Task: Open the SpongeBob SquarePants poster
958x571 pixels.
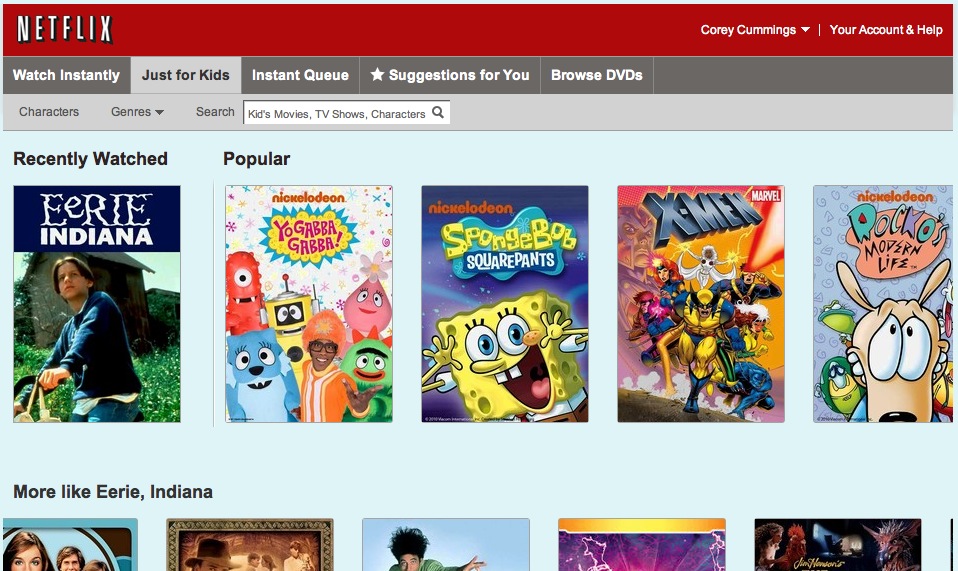Action: coord(505,304)
